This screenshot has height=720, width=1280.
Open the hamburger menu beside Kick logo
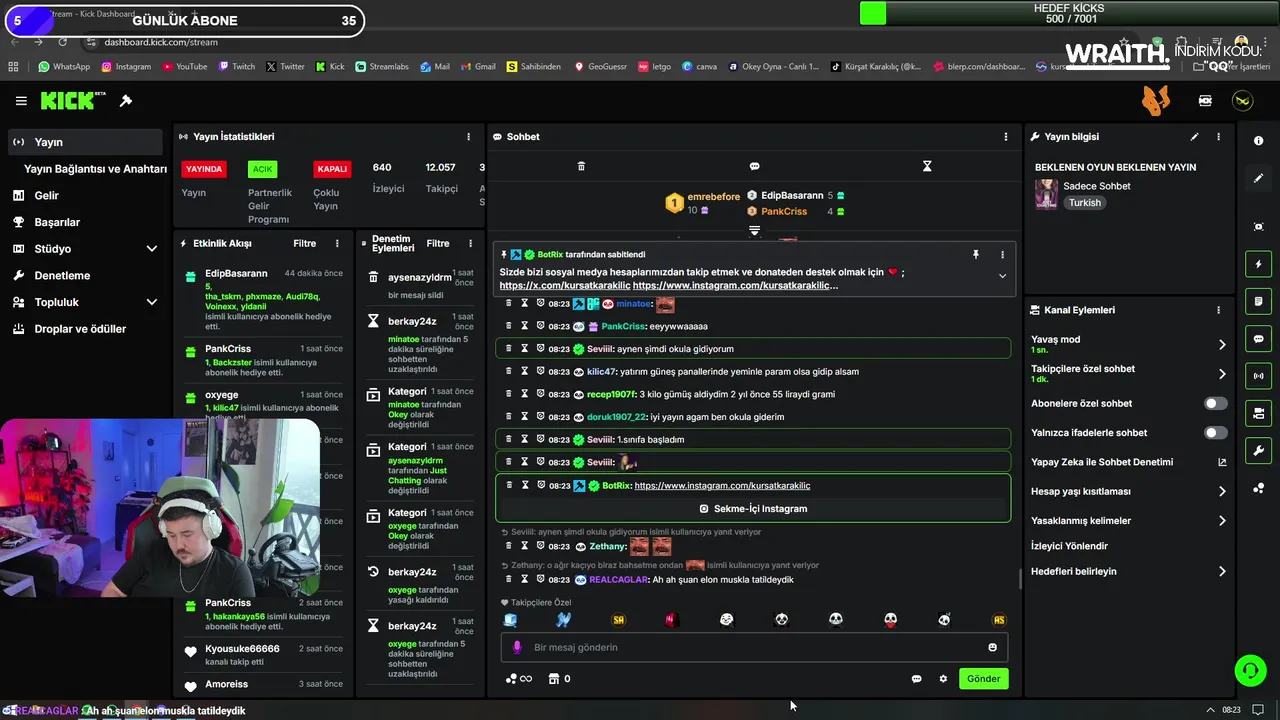(x=21, y=101)
